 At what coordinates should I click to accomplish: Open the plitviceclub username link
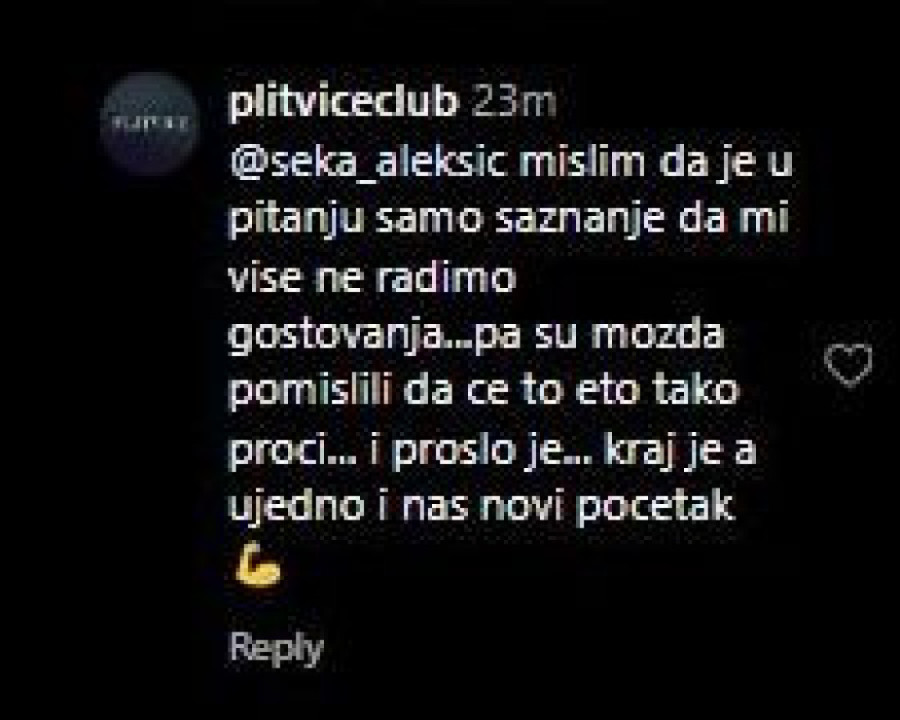pos(344,103)
